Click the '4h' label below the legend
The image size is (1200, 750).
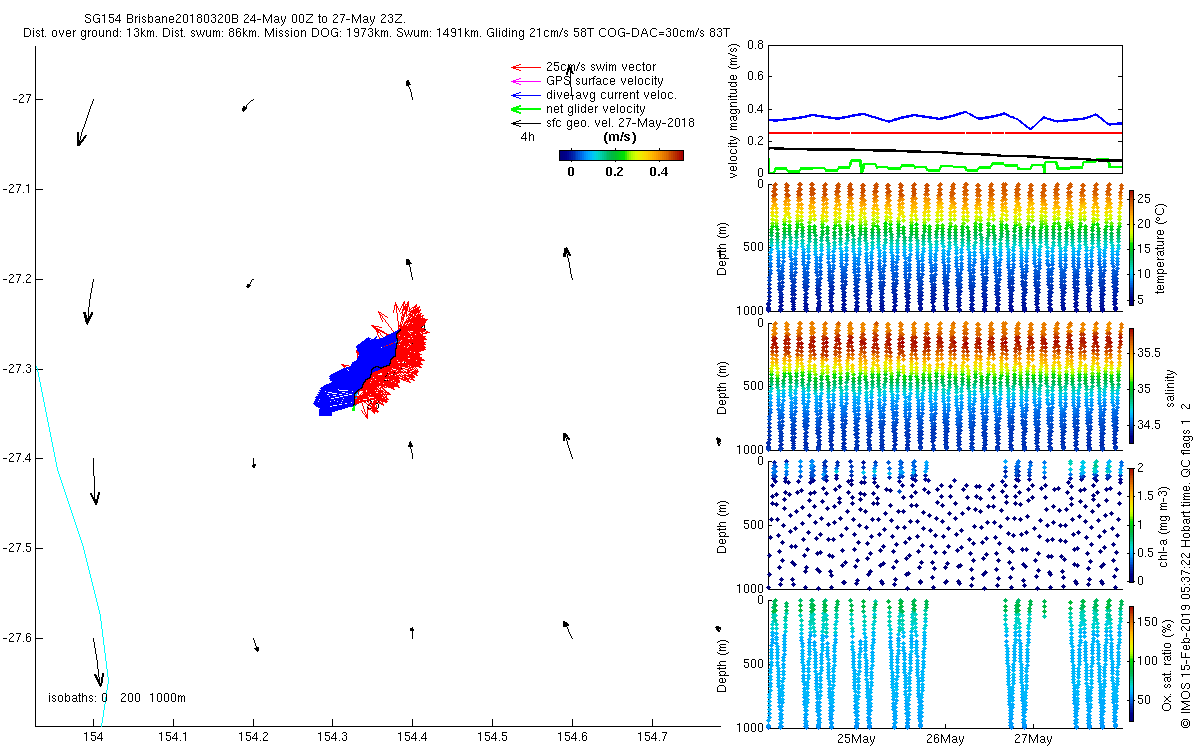(x=527, y=137)
